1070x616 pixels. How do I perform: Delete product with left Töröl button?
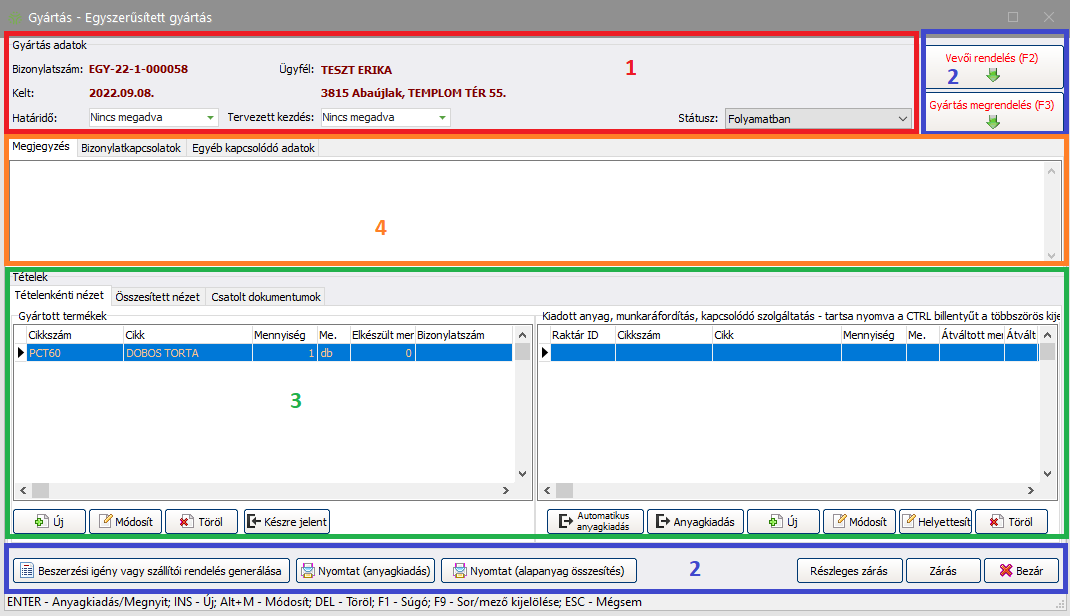pos(201,521)
